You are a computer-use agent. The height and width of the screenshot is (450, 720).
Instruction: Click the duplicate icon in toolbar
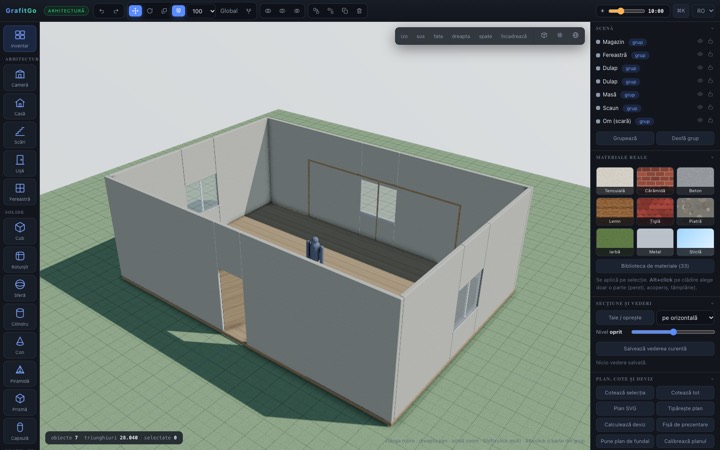[x=345, y=11]
